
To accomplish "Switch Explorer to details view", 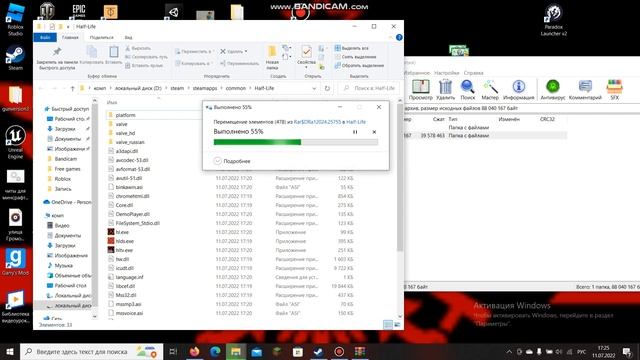I will pyautogui.click(x=388, y=325).
